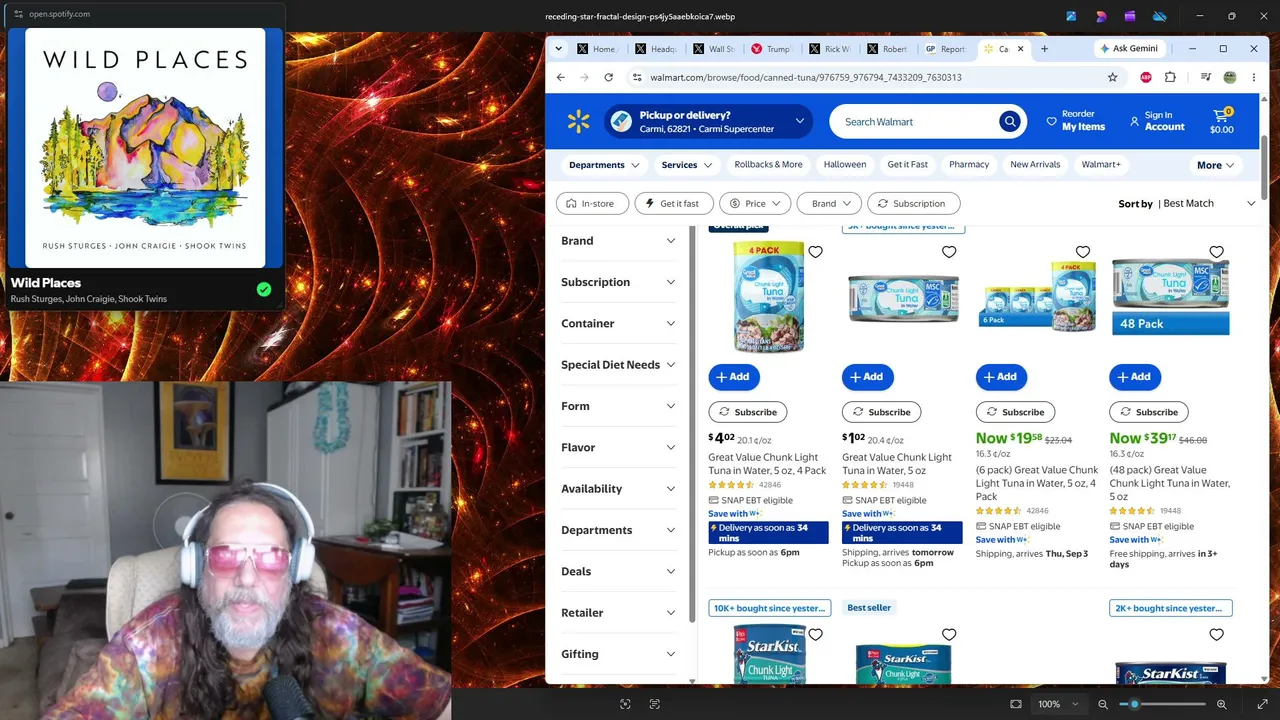Go back in the Chrome browser
The image size is (1280, 720).
pyautogui.click(x=560, y=77)
